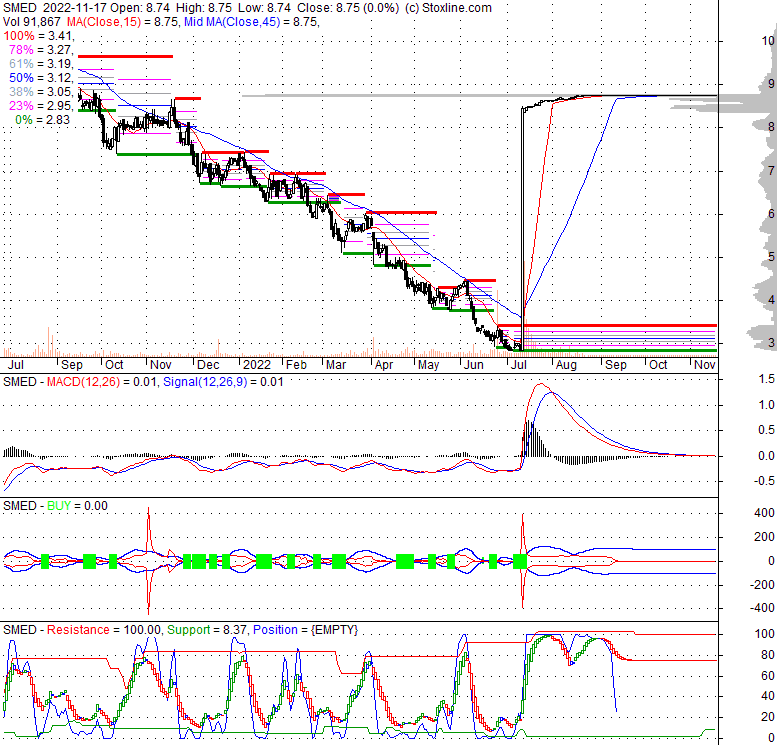Click the 'Vol 91,867' volume readout
This screenshot has width=778, height=746.
pyautogui.click(x=32, y=22)
